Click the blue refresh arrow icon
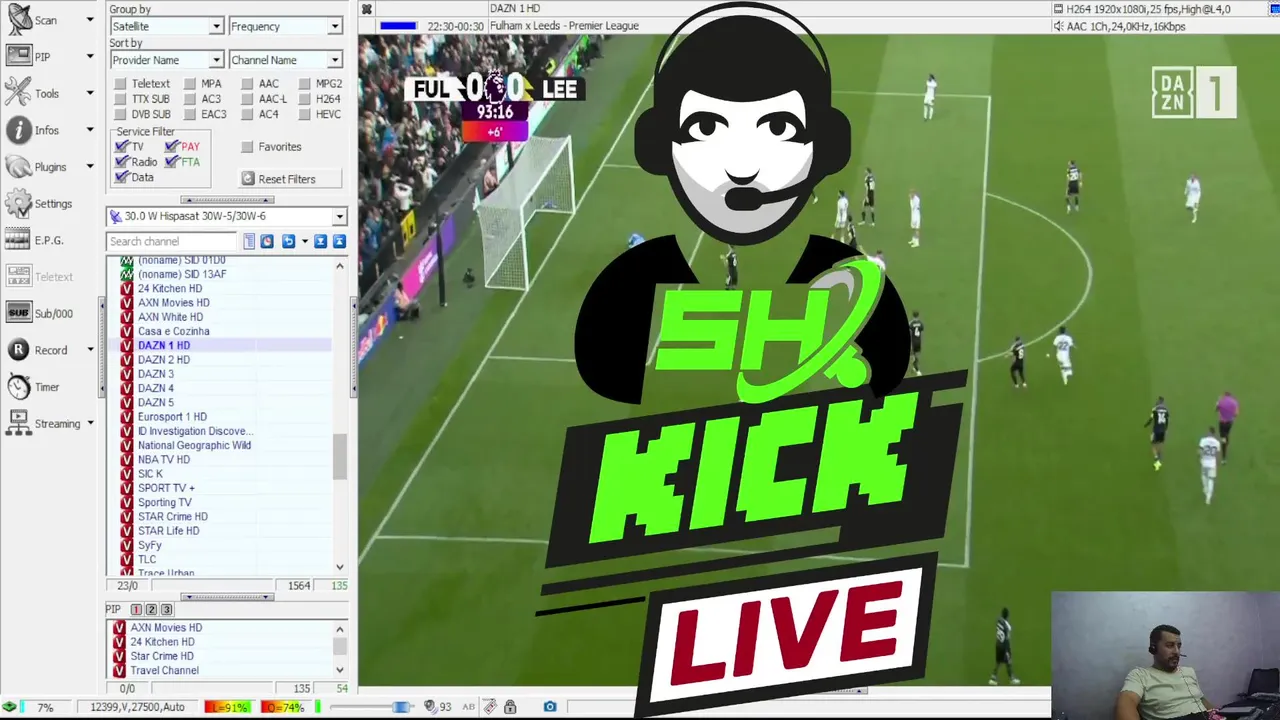The image size is (1280, 720). tap(289, 241)
